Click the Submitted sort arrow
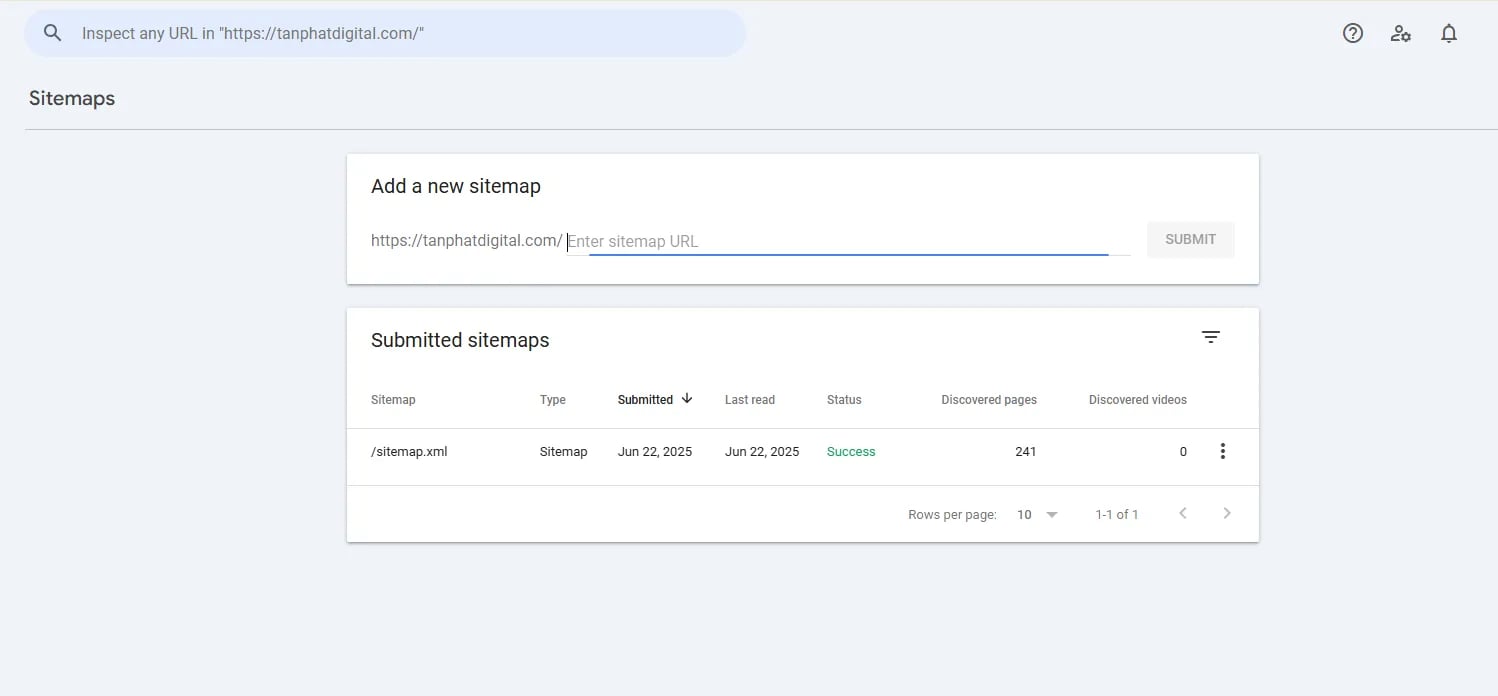This screenshot has height=696, width=1498. [687, 399]
